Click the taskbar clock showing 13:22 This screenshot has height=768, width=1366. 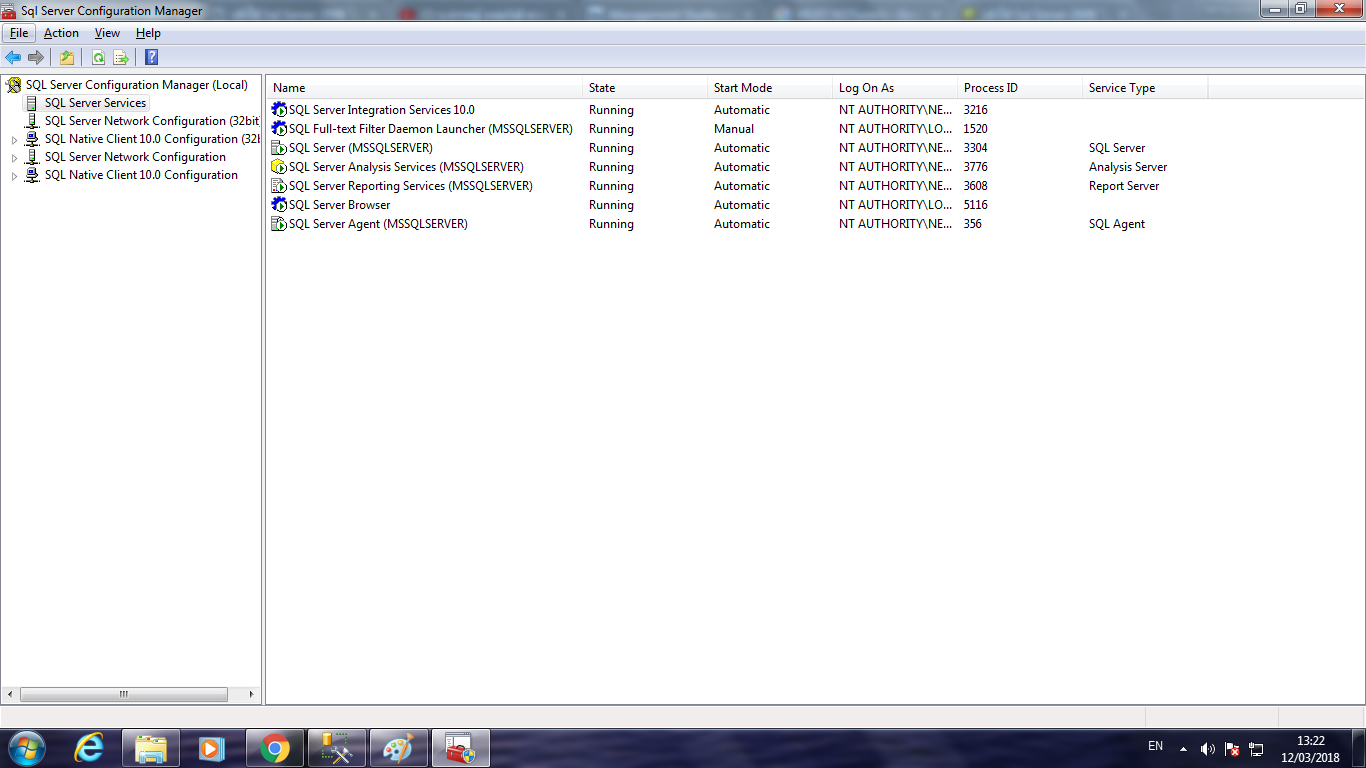[1310, 749]
